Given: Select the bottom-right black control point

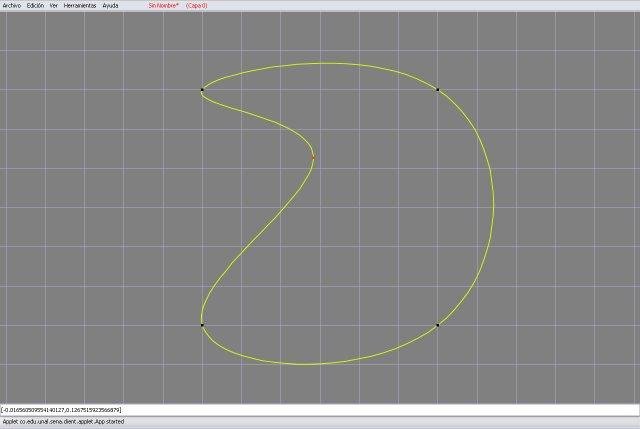Looking at the screenshot, I should (x=437, y=325).
